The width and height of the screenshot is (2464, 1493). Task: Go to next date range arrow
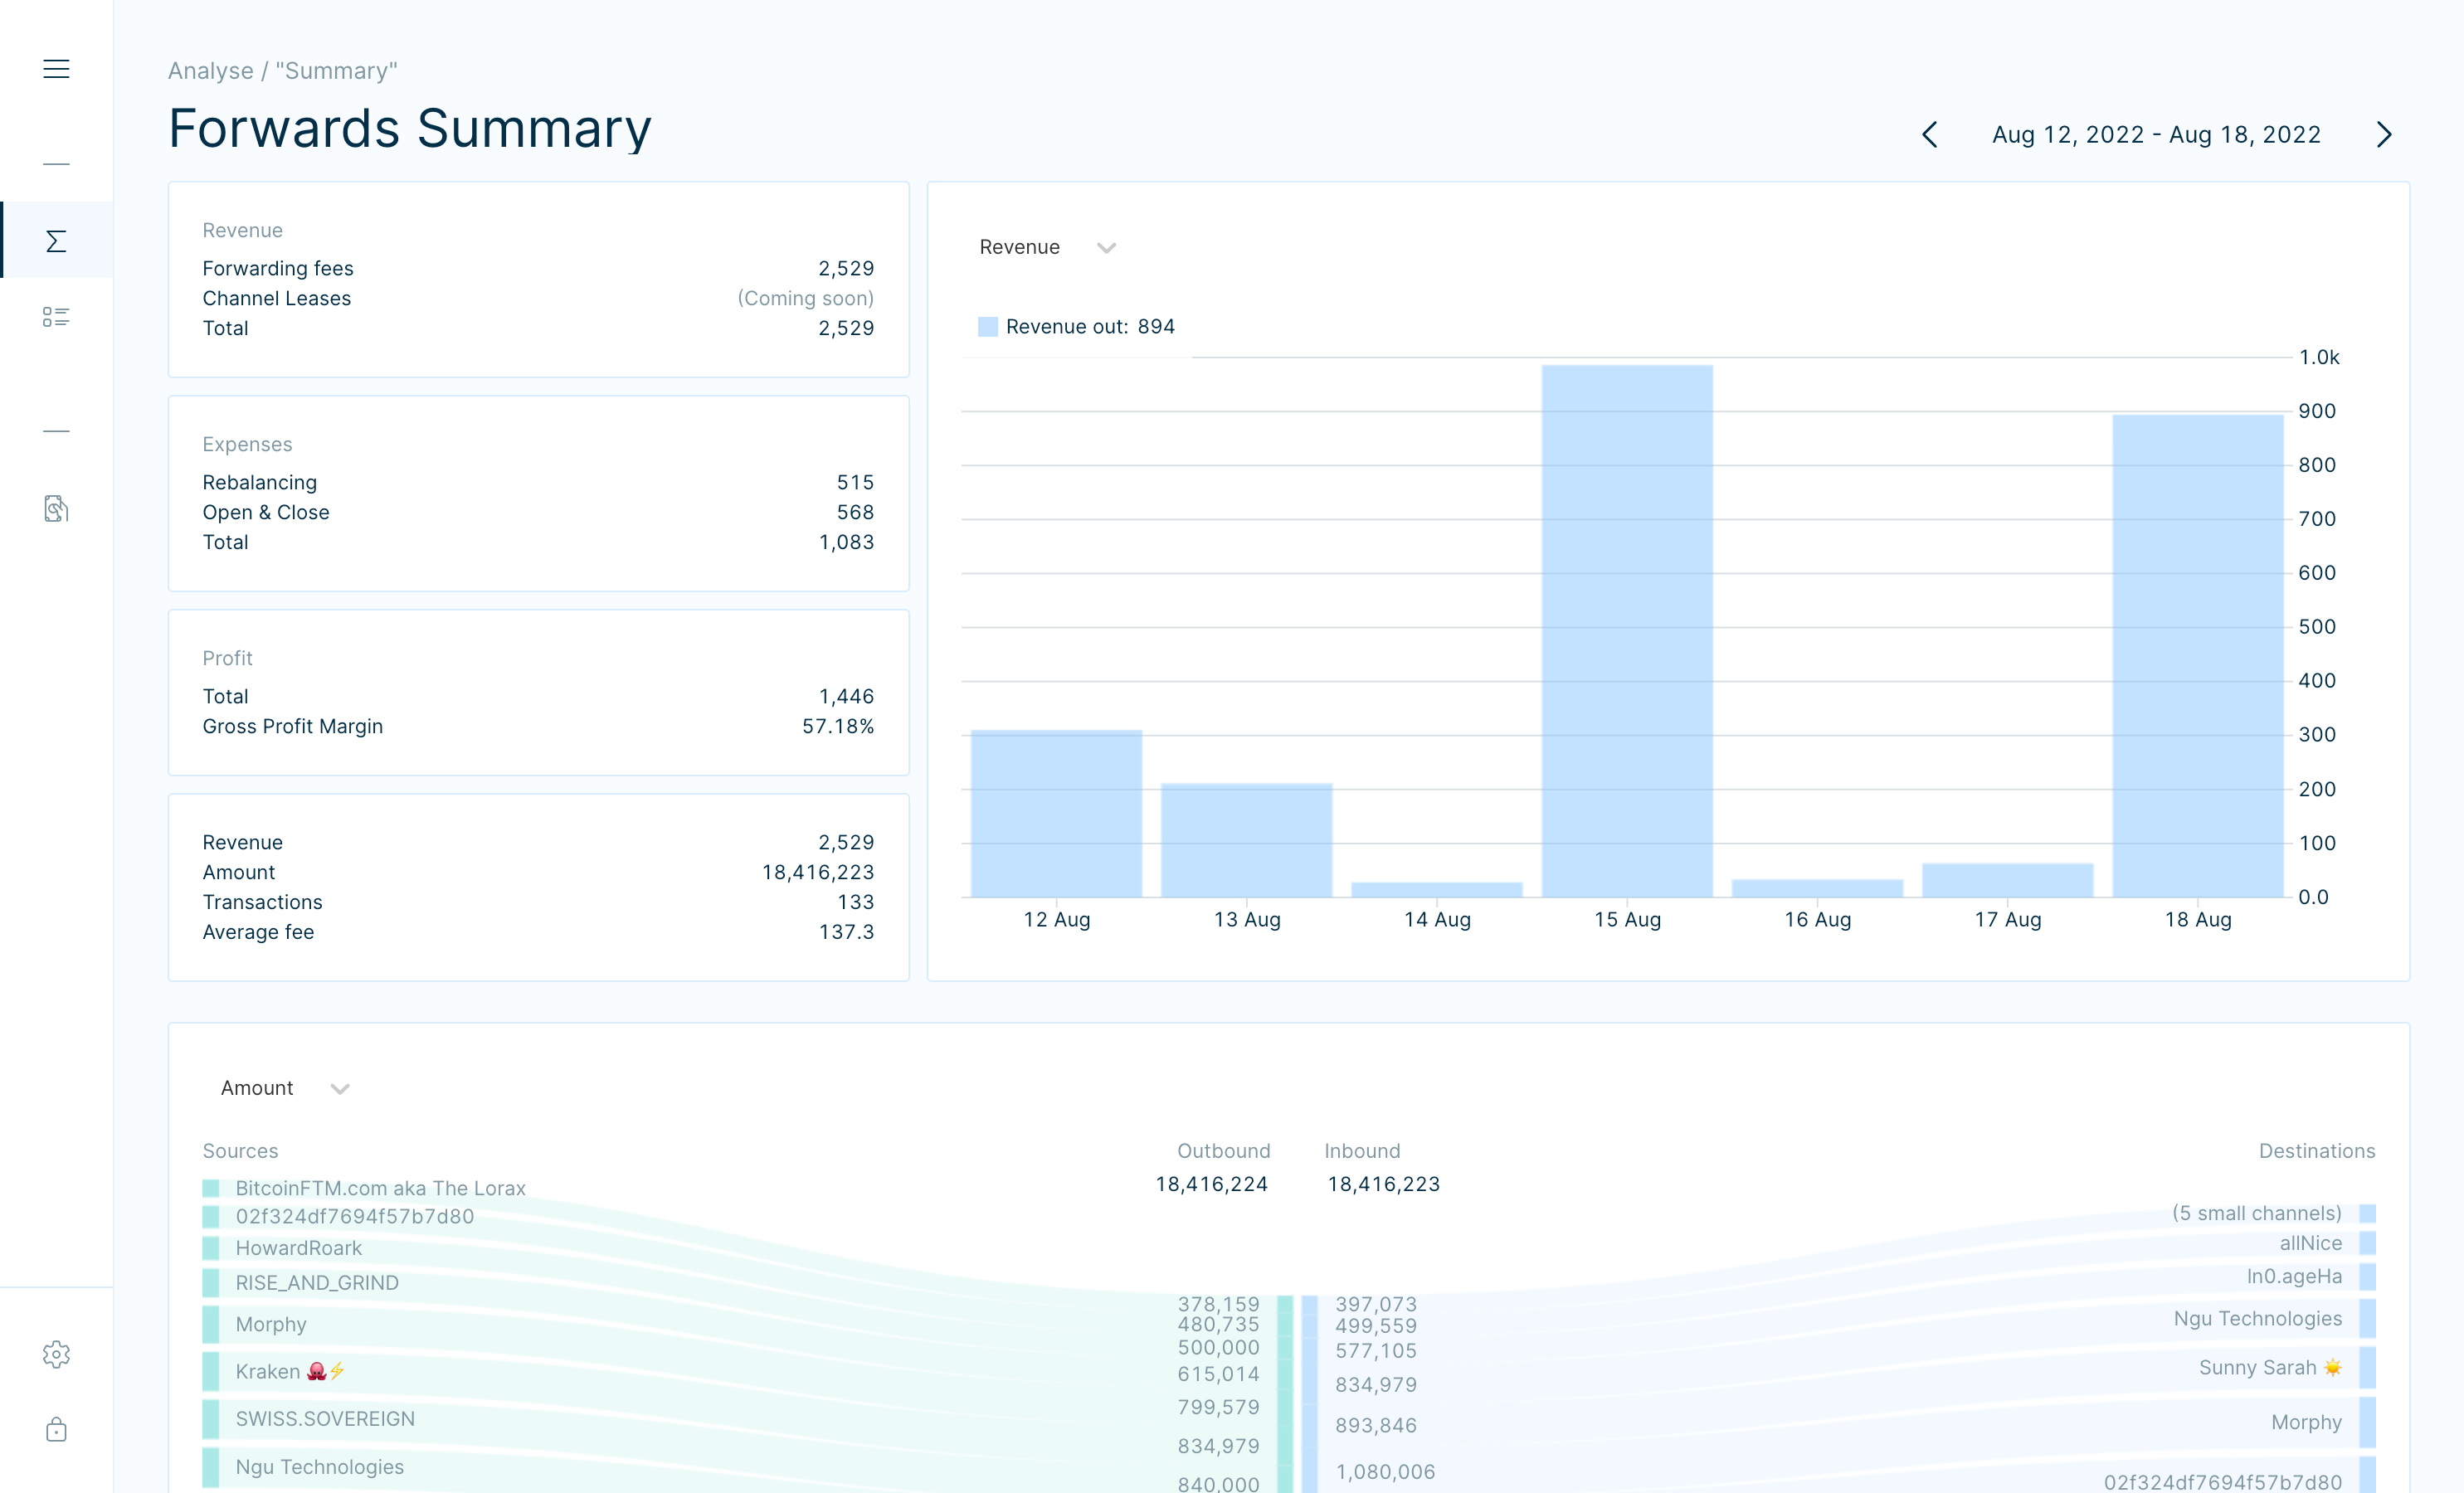click(2384, 135)
